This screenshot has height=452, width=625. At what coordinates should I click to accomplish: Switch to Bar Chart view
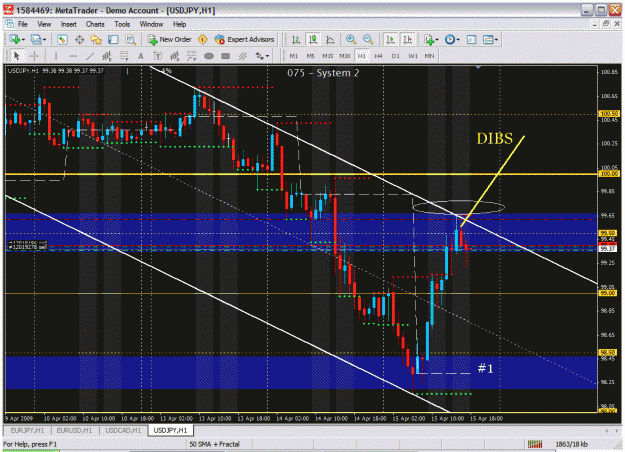pos(296,39)
